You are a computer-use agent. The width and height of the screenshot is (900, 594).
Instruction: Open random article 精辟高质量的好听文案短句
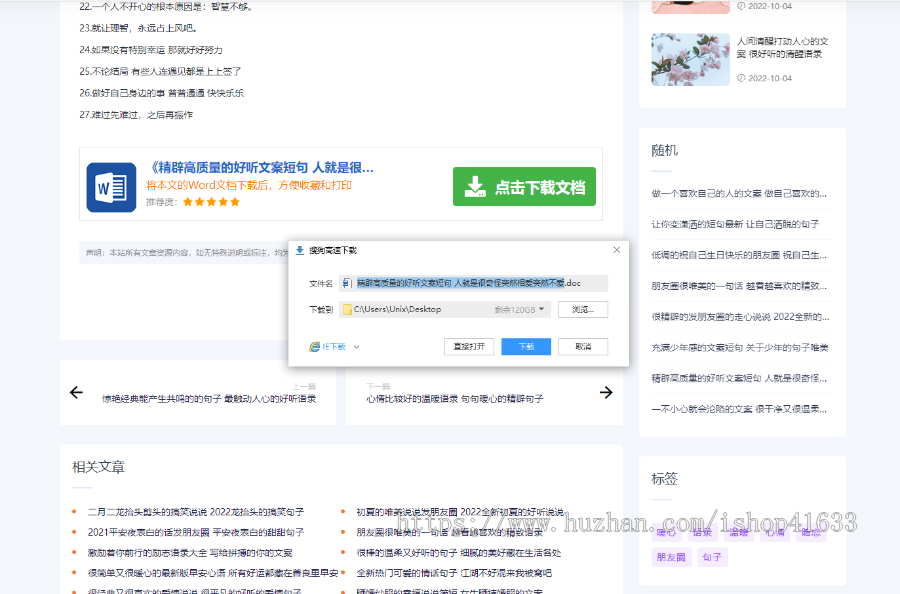tap(739, 378)
